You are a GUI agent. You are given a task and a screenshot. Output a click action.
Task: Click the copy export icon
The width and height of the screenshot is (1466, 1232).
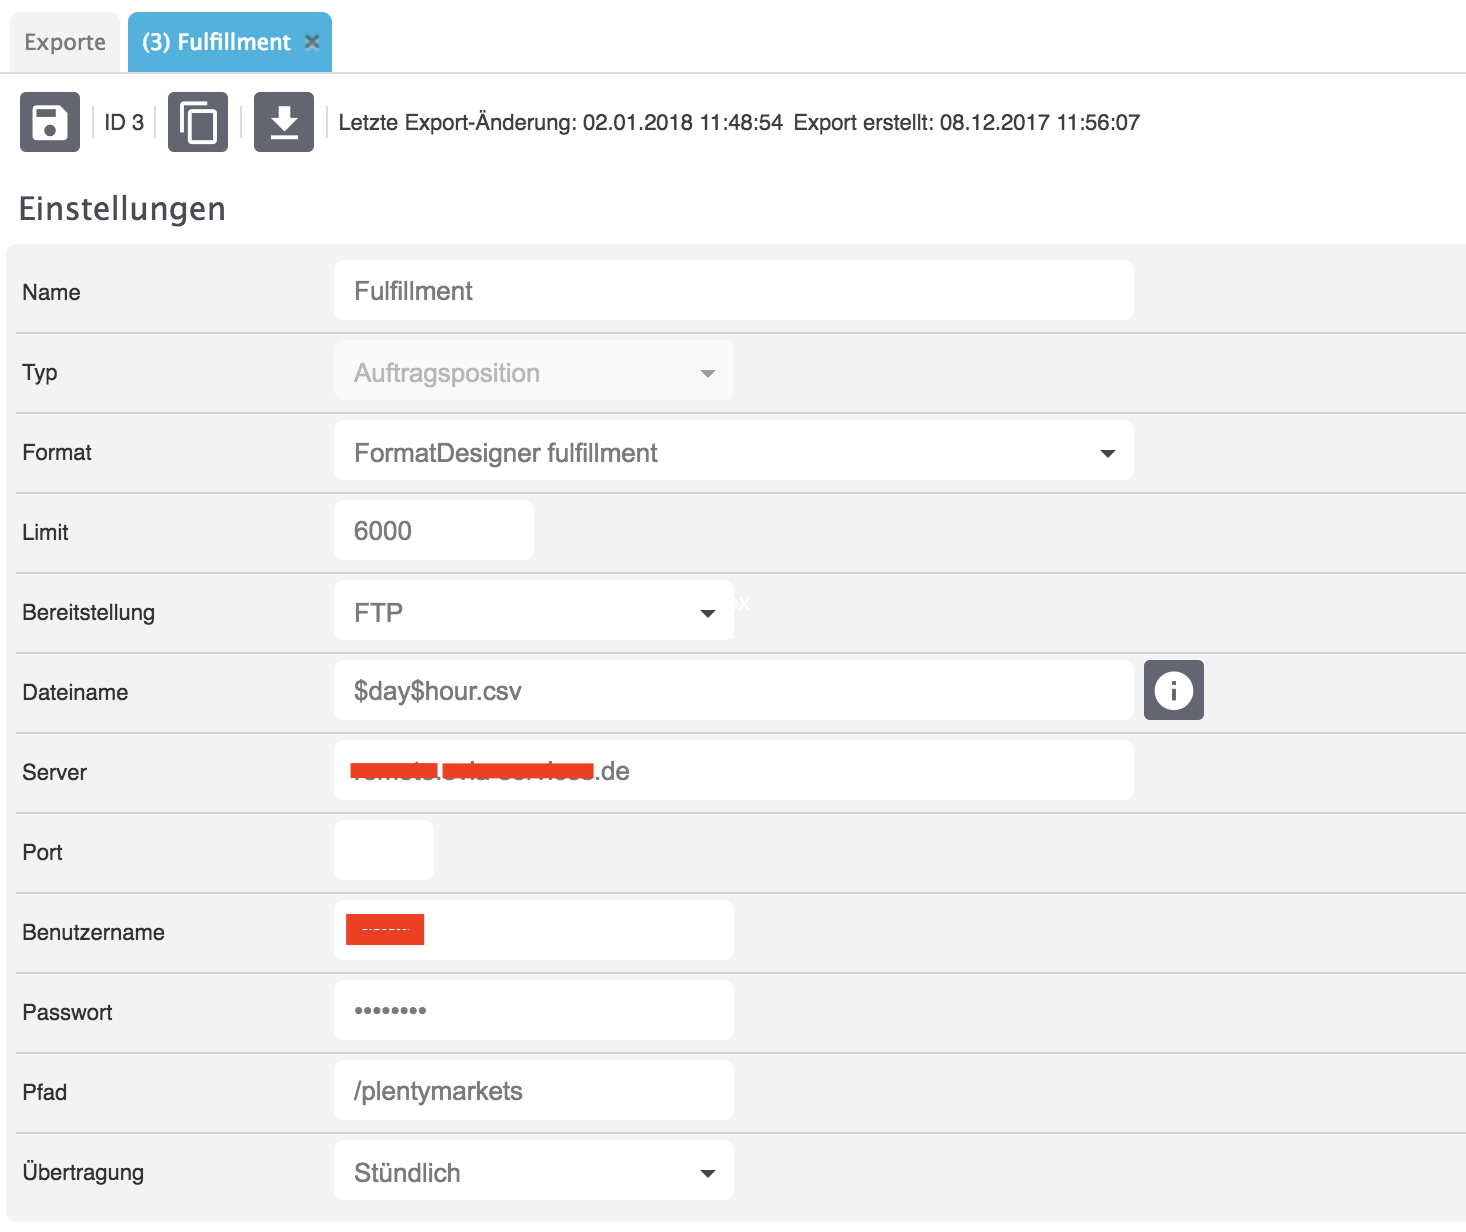point(198,122)
